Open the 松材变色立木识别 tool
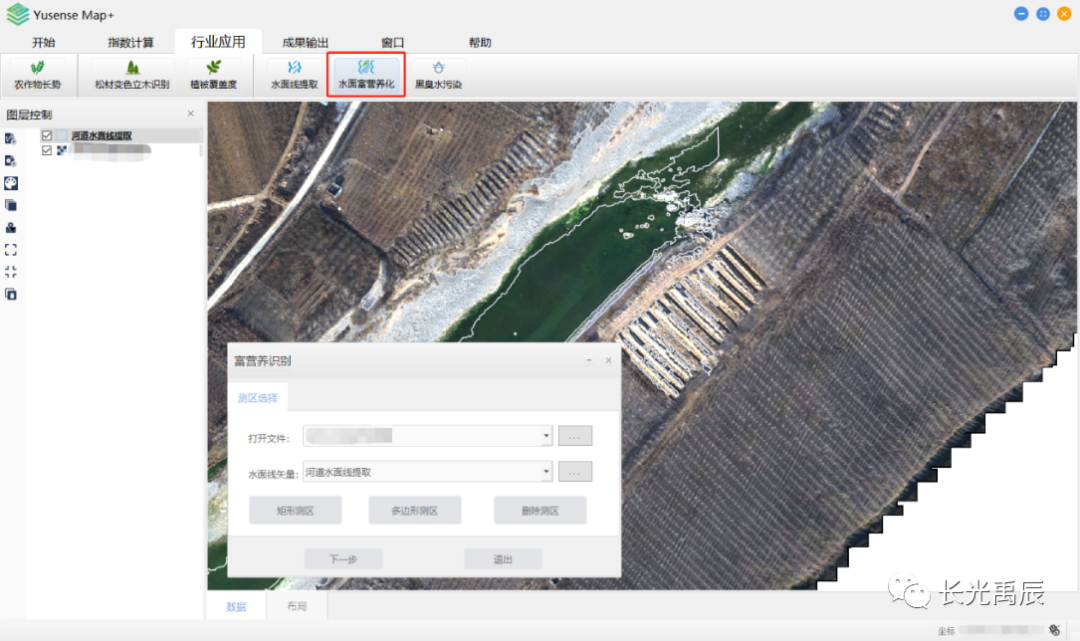Image resolution: width=1080 pixels, height=641 pixels. coord(132,75)
